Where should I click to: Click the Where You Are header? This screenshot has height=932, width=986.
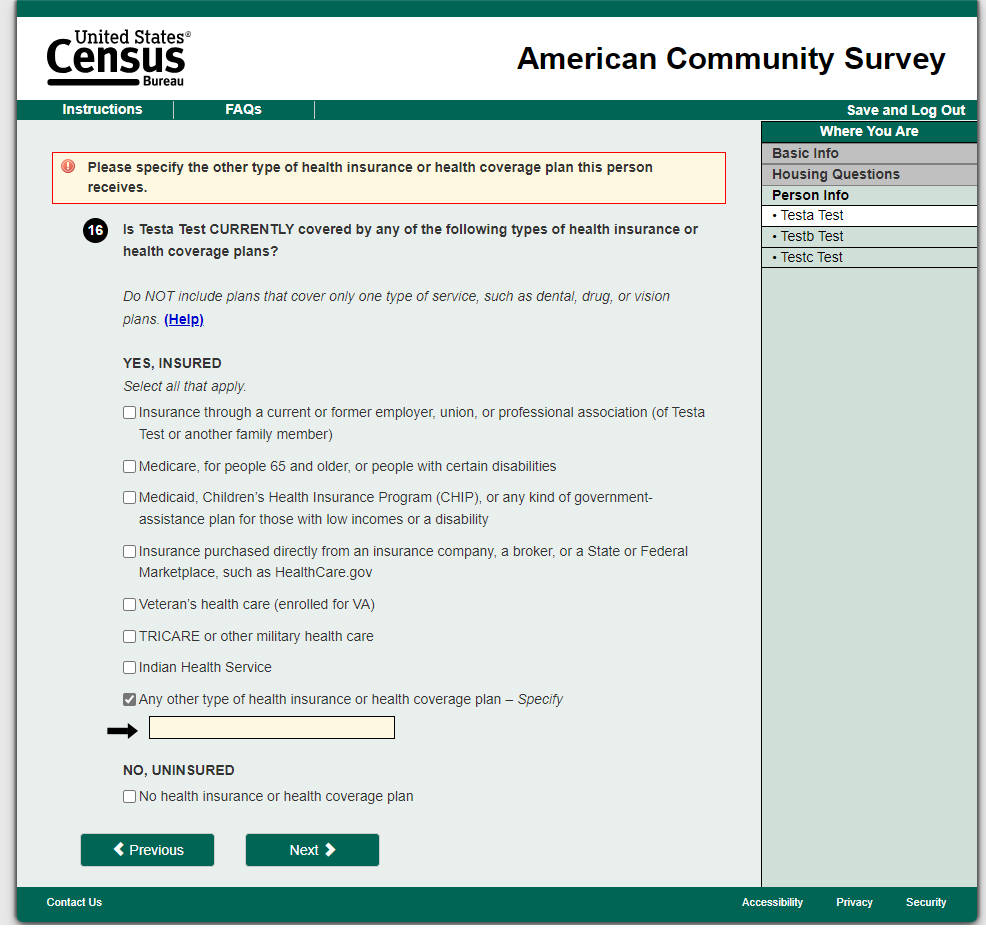coord(869,131)
